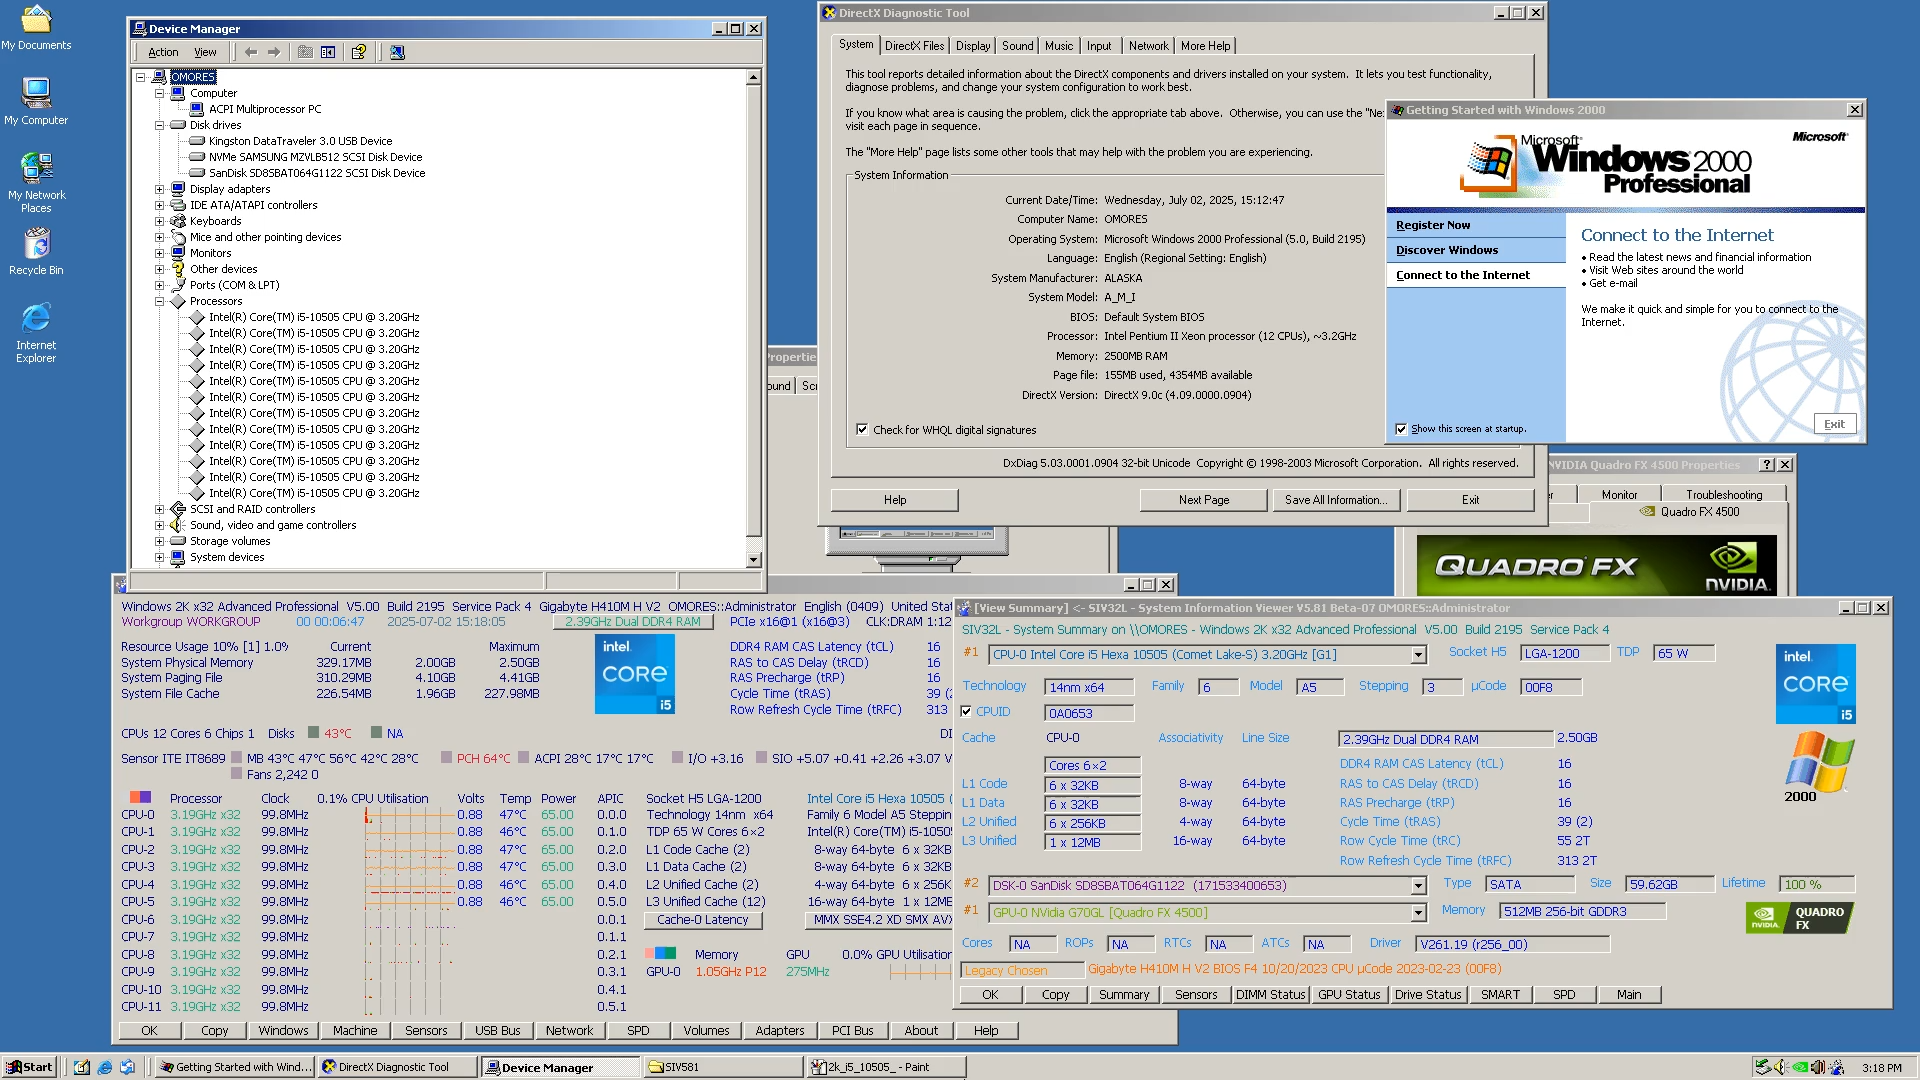Click Next Page button in DxDiag
Image resolution: width=1920 pixels, height=1080 pixels.
click(x=1204, y=500)
